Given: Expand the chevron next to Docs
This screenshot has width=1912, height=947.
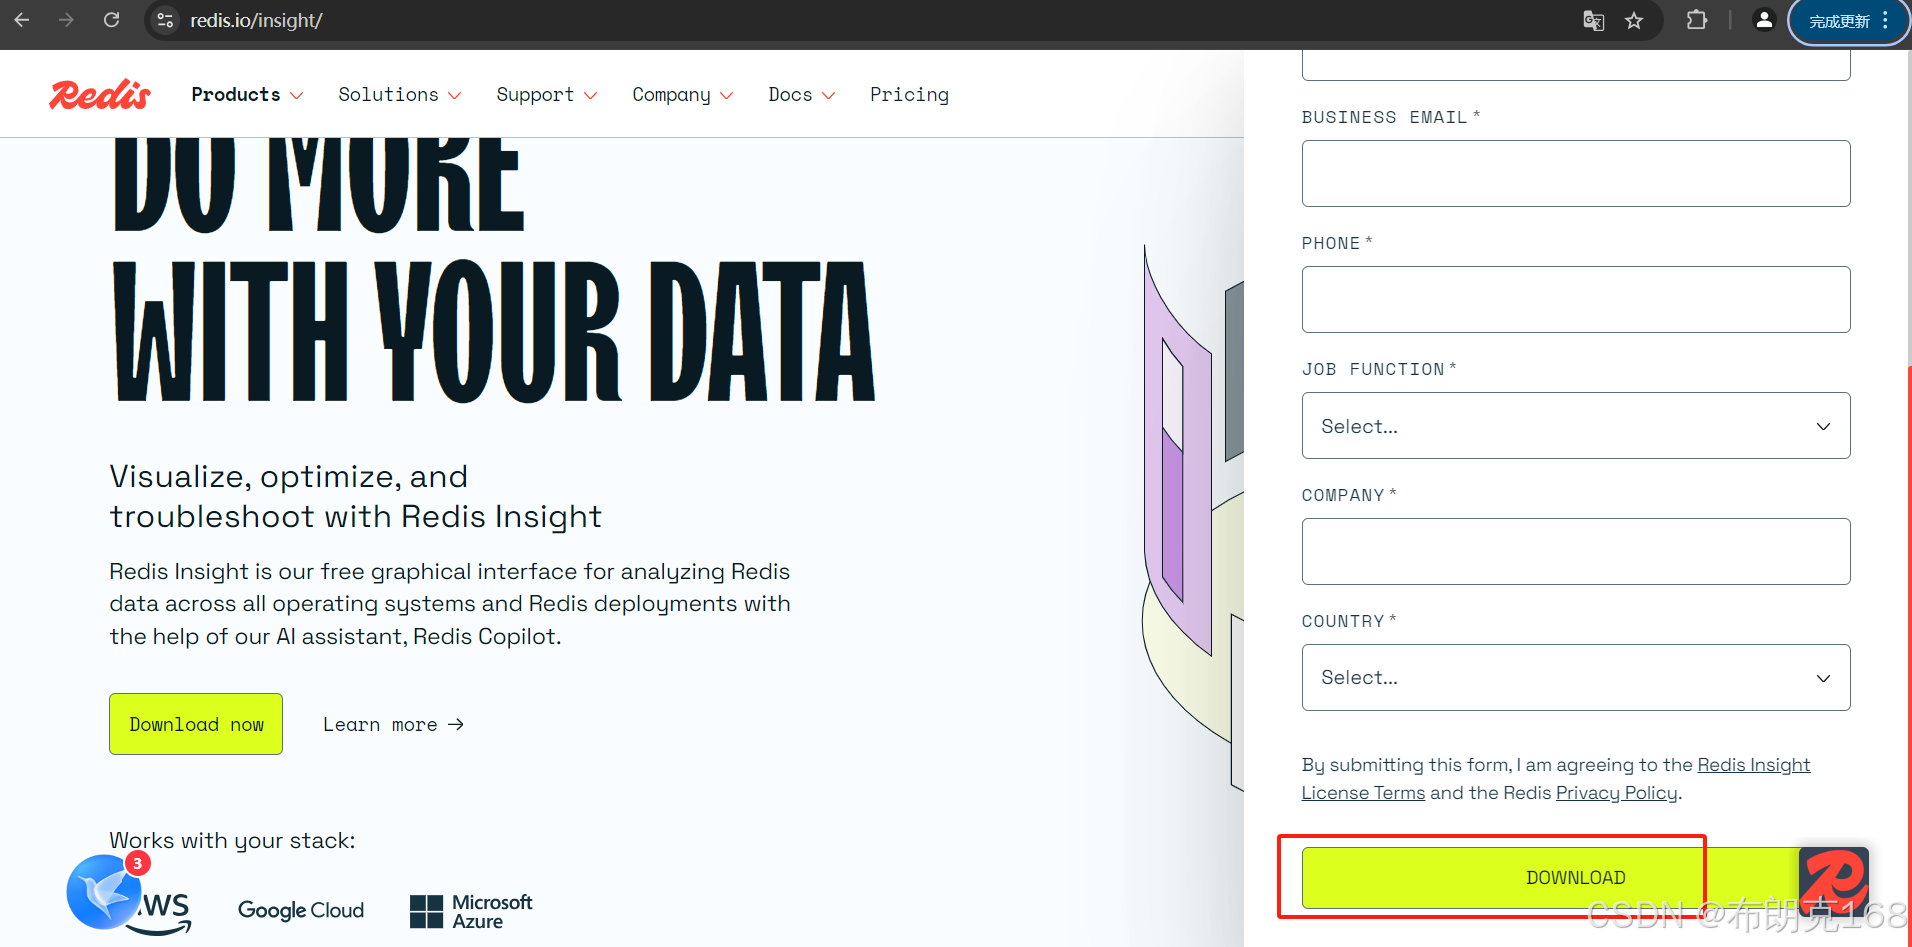Looking at the screenshot, I should [828, 96].
